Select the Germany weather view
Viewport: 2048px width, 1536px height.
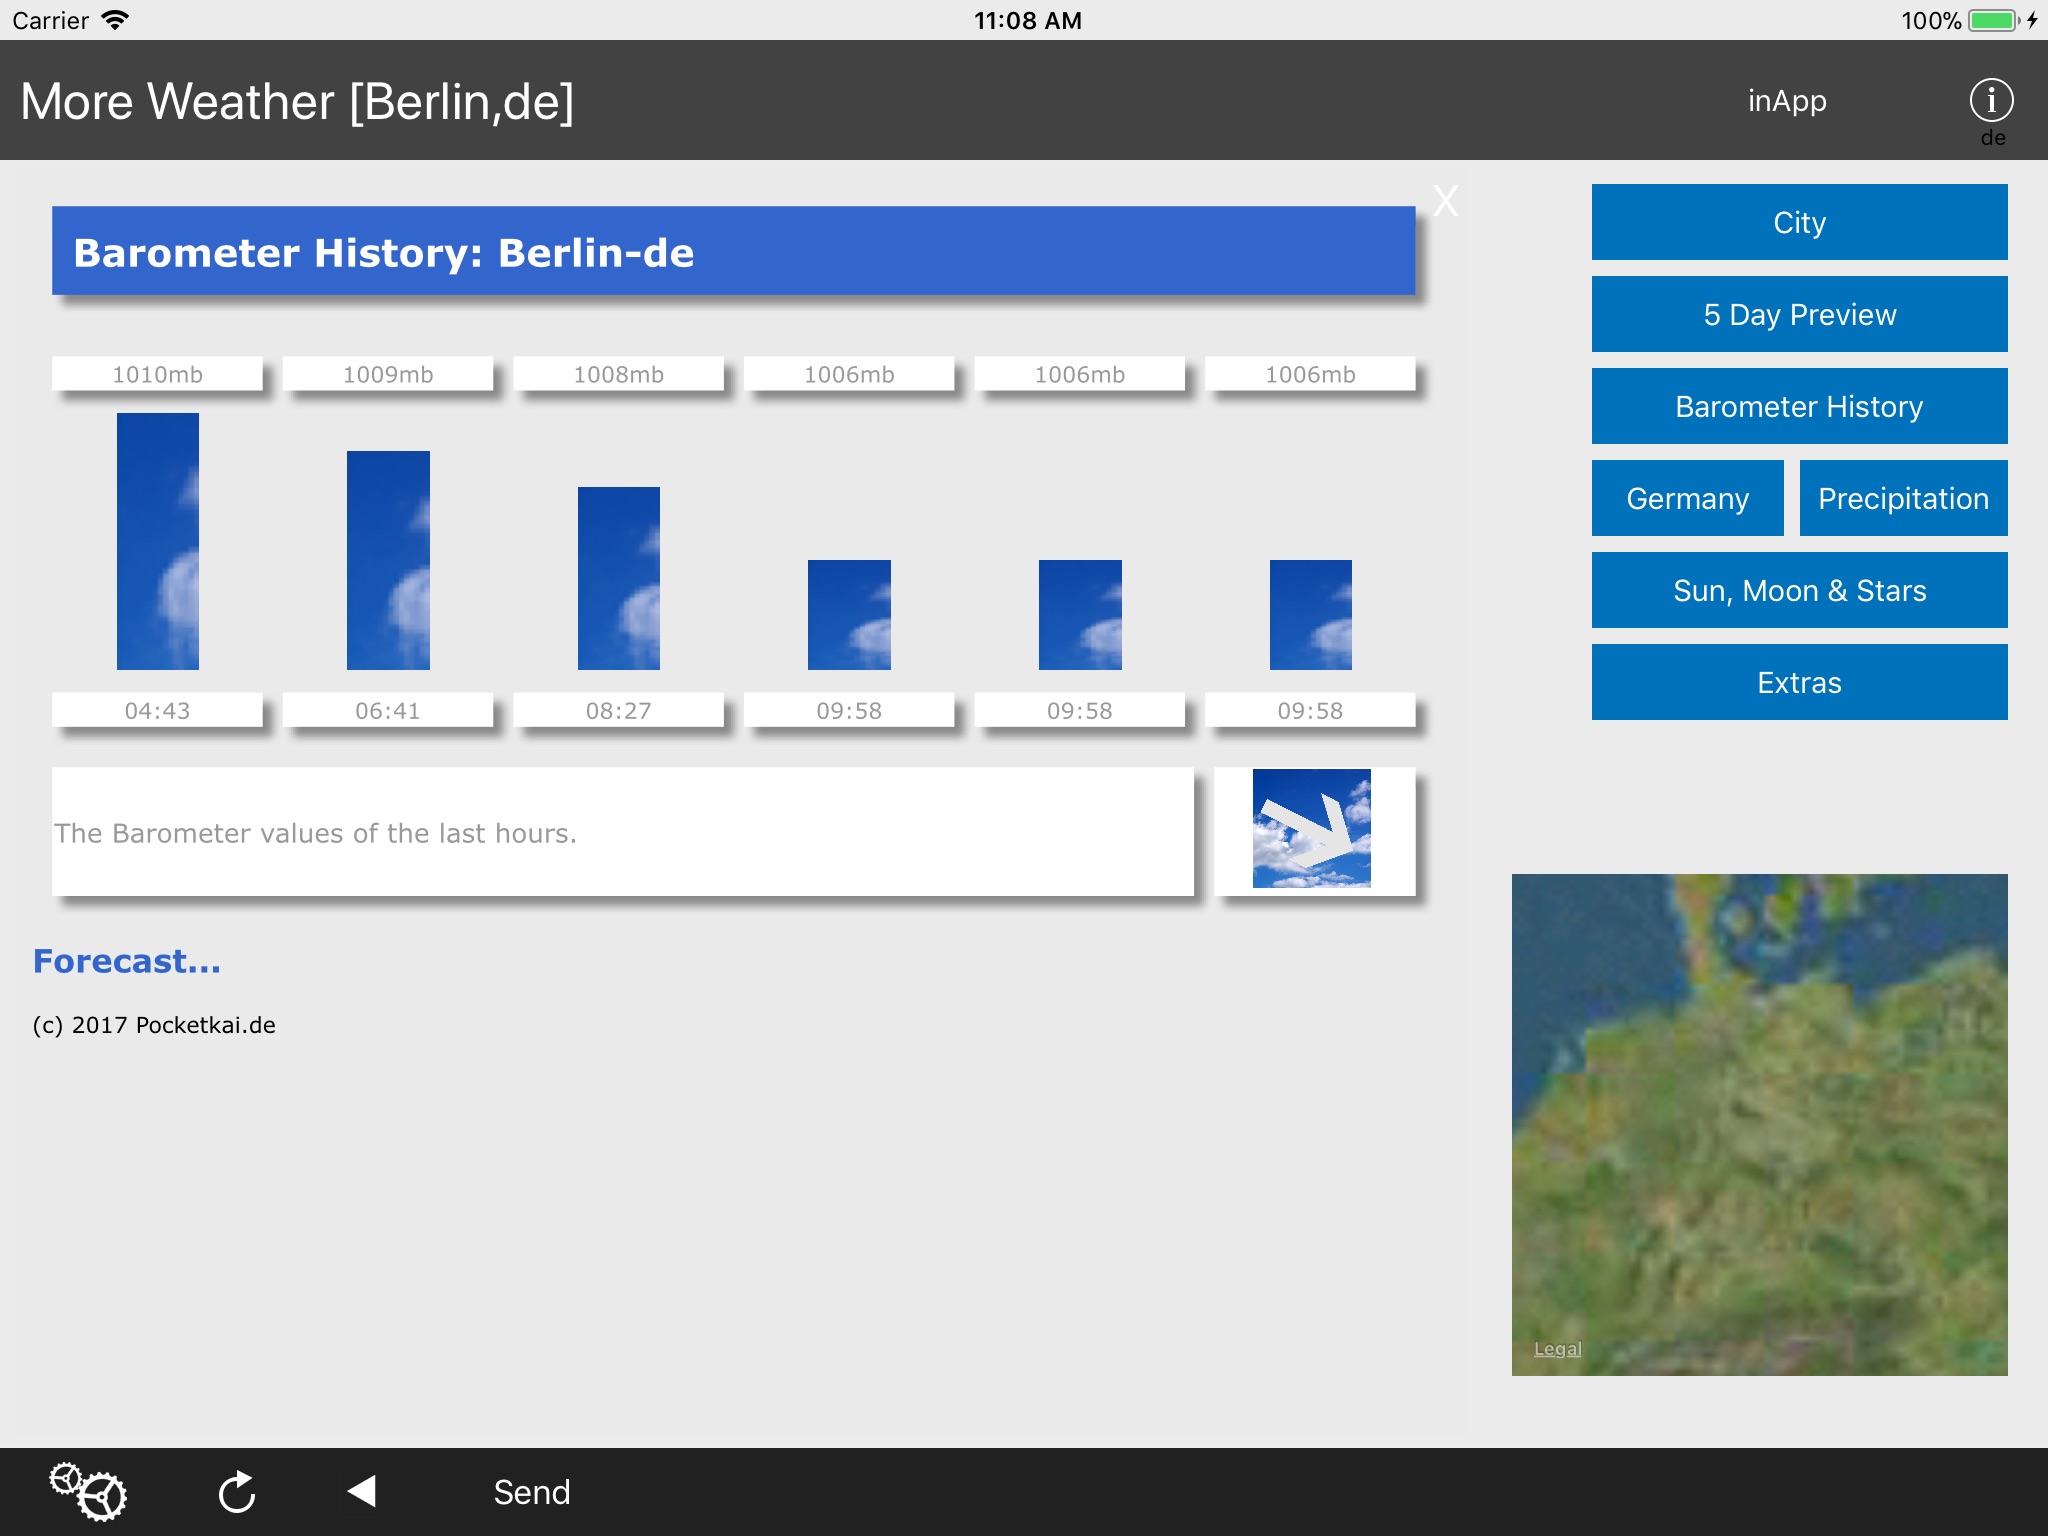[1687, 499]
